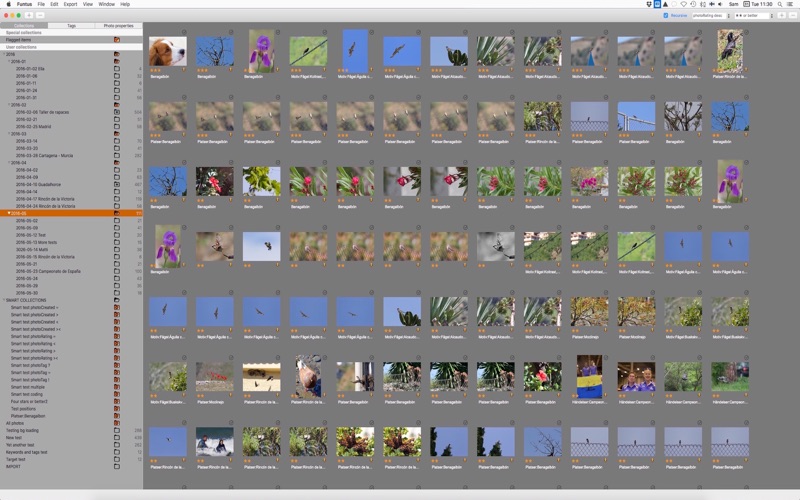This screenshot has height=500, width=800.
Task: Click the minus button beside the window controls
Action: [40, 15]
